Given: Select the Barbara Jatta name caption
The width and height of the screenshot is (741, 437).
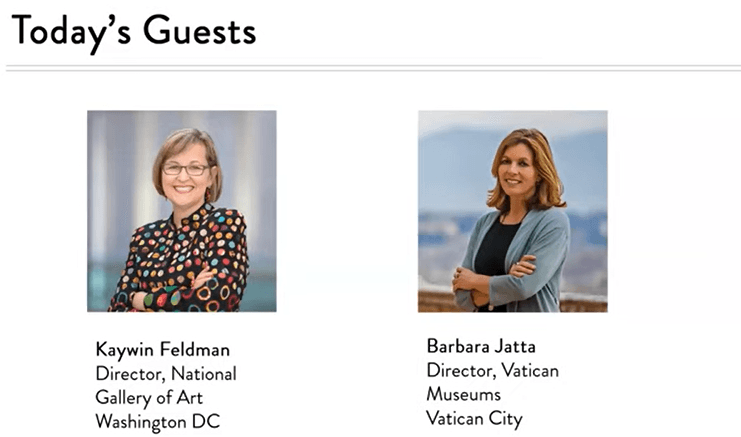Looking at the screenshot, I should [x=480, y=346].
